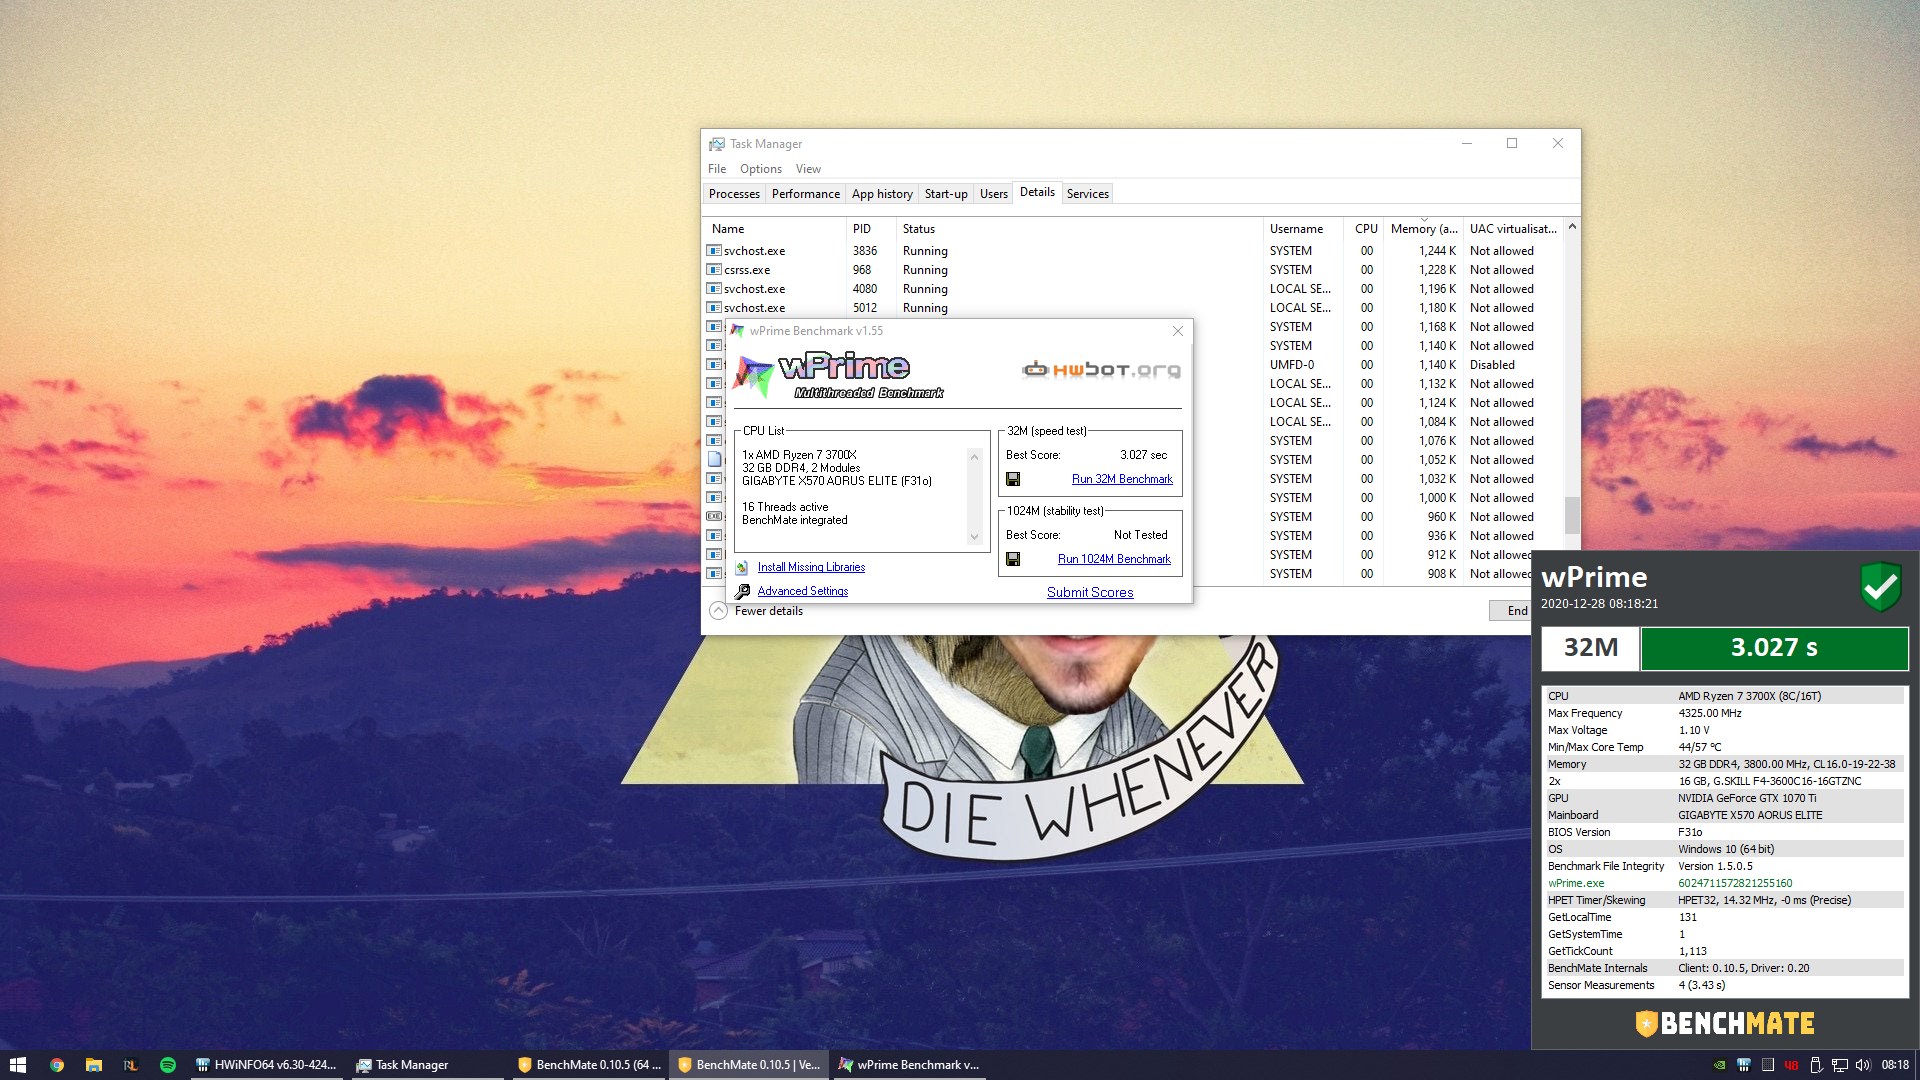Click the red 48 temperature tray icon
Image resolution: width=1920 pixels, height=1080 pixels.
(1791, 1065)
